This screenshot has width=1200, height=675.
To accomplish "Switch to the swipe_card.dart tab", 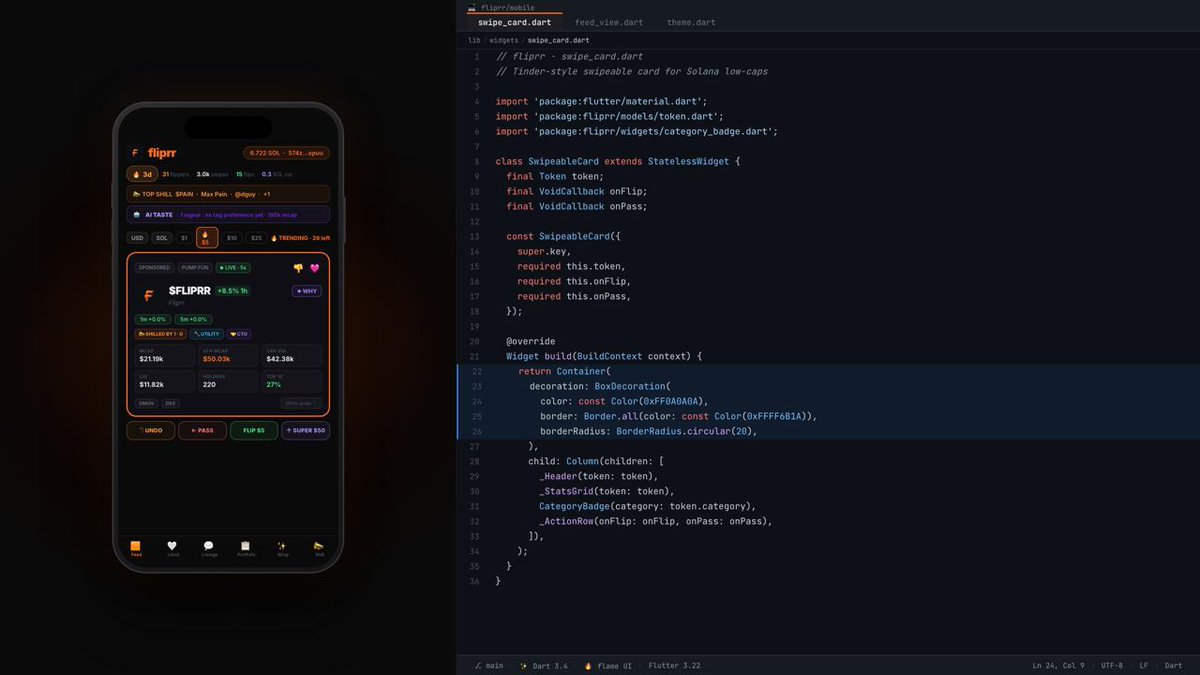I will pos(514,22).
